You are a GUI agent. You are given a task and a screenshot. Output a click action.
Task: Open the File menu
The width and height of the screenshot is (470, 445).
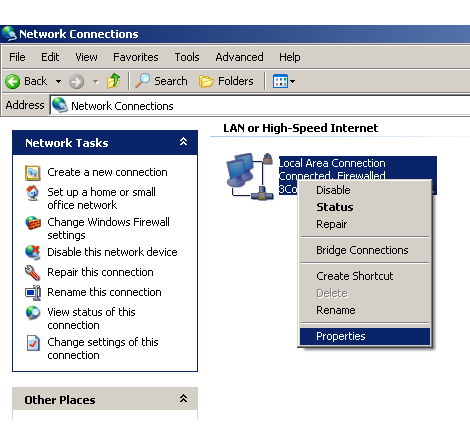tap(17, 57)
